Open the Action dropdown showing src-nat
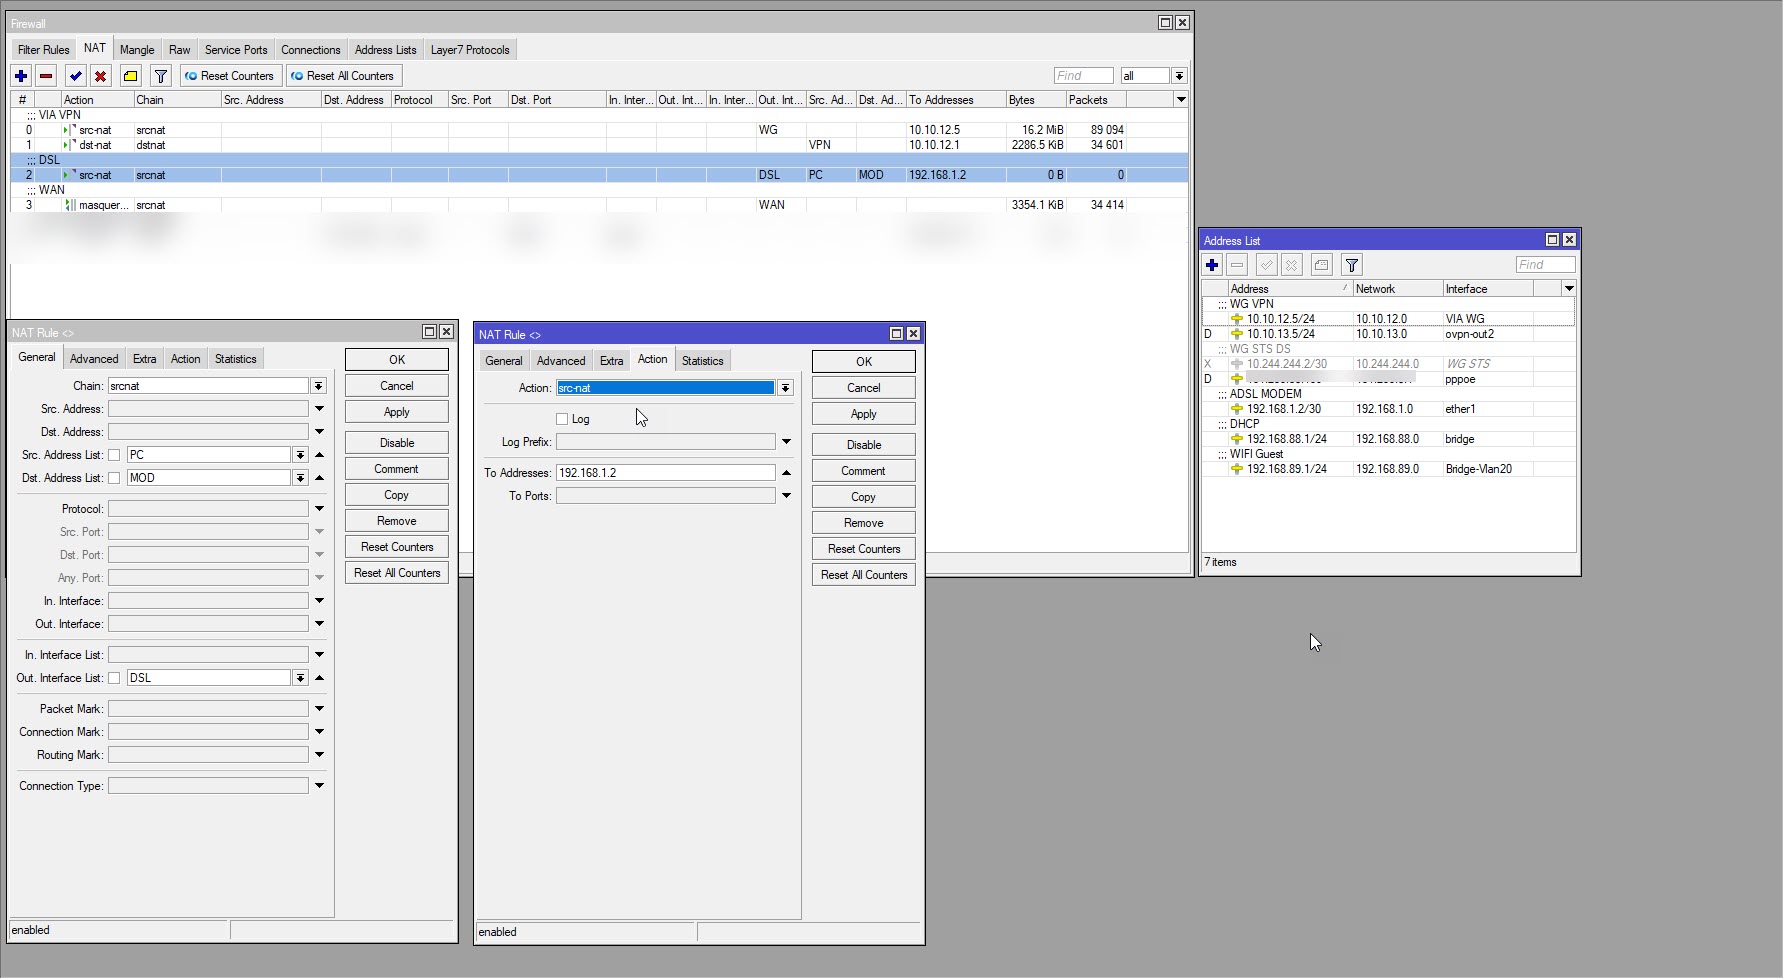Image resolution: width=1783 pixels, height=978 pixels. [x=785, y=388]
